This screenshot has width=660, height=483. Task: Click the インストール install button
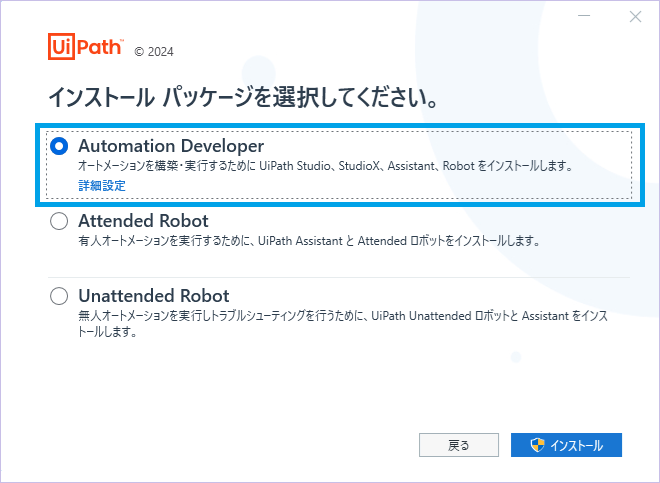click(x=566, y=445)
